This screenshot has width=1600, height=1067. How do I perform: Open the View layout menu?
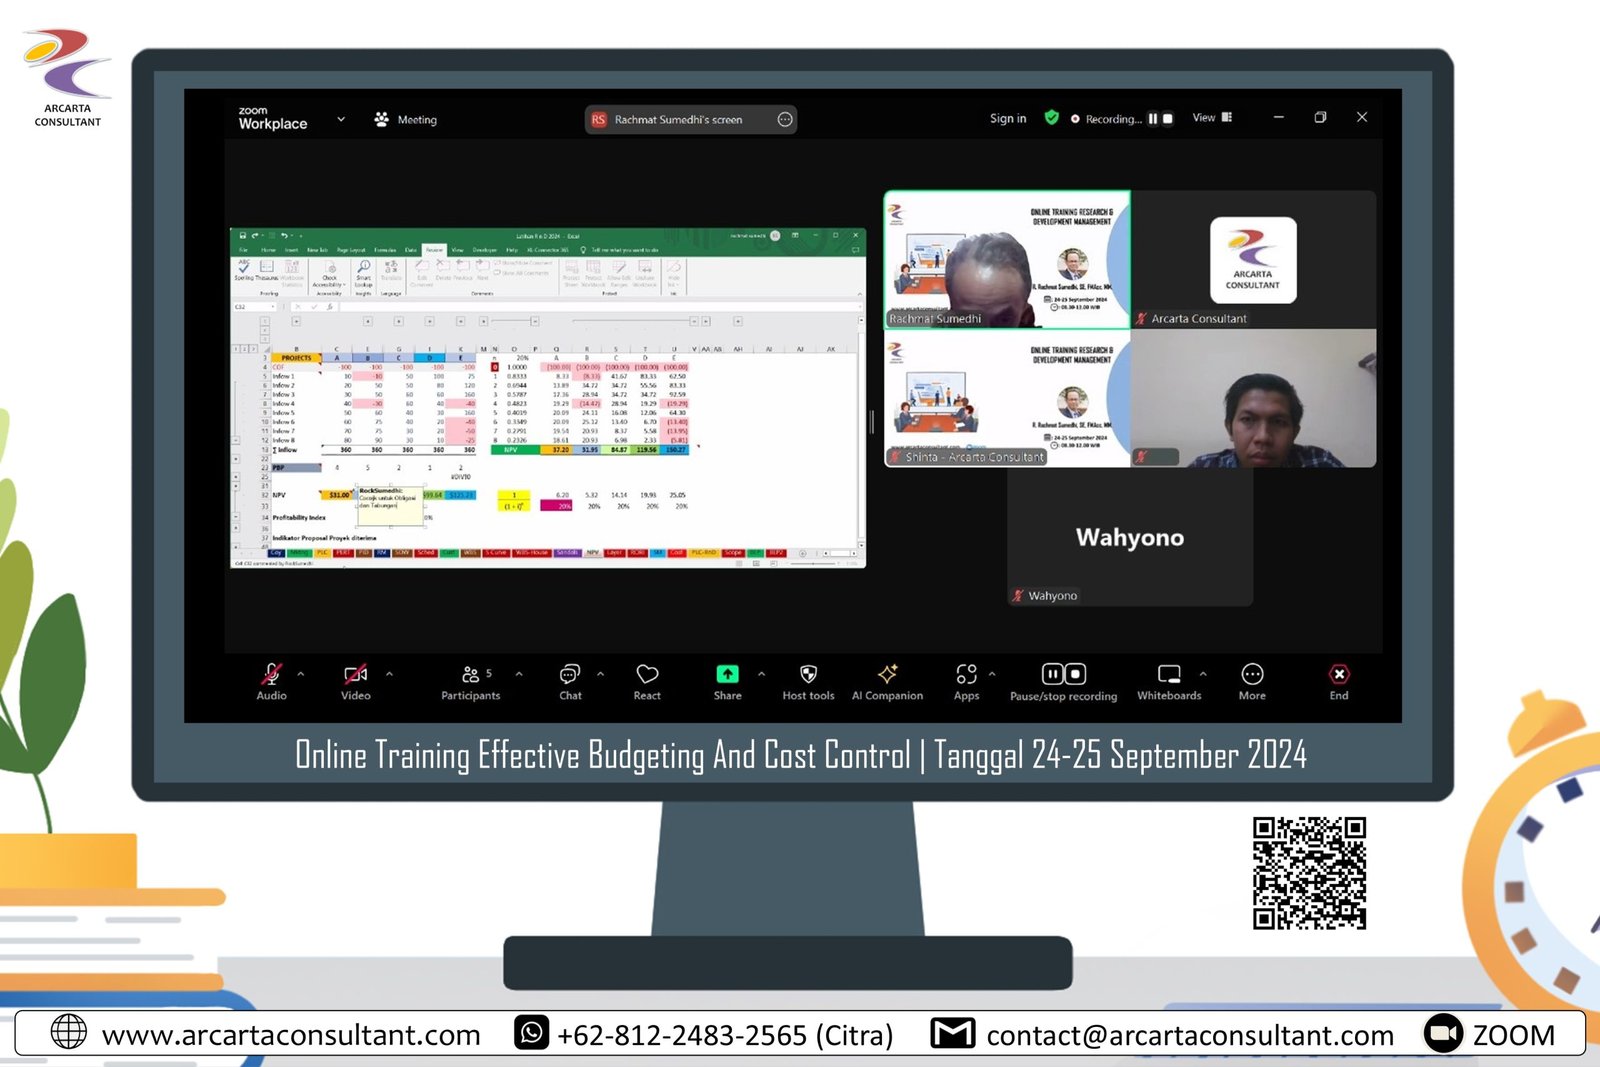pos(1212,118)
